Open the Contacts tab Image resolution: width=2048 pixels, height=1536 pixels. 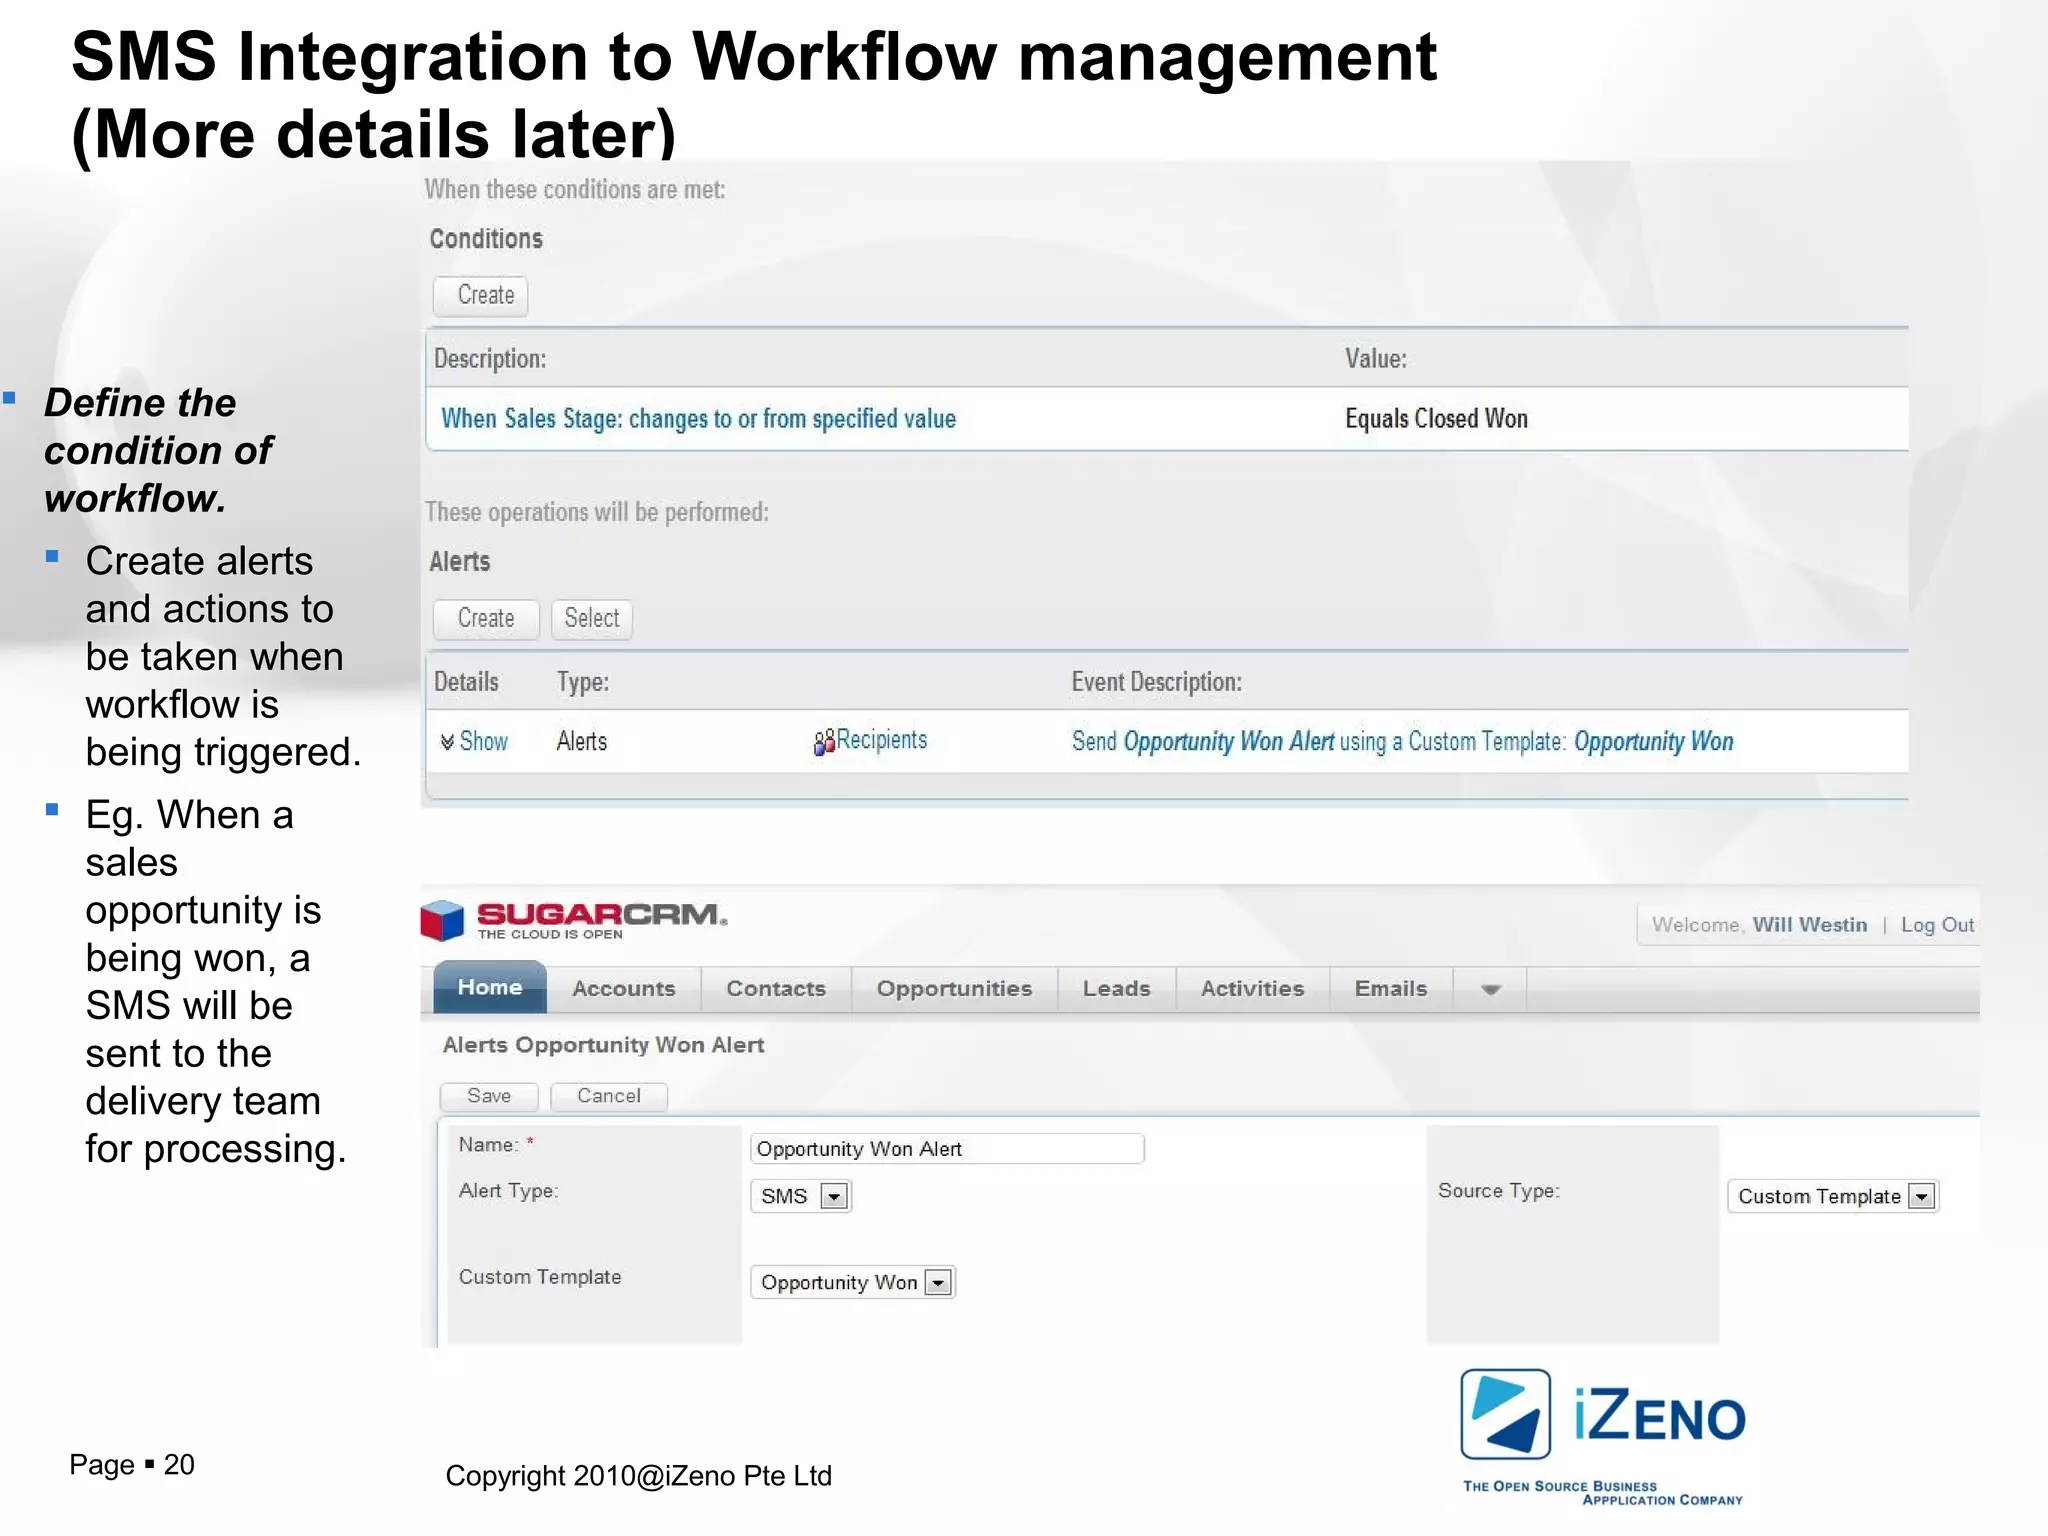coord(776,989)
